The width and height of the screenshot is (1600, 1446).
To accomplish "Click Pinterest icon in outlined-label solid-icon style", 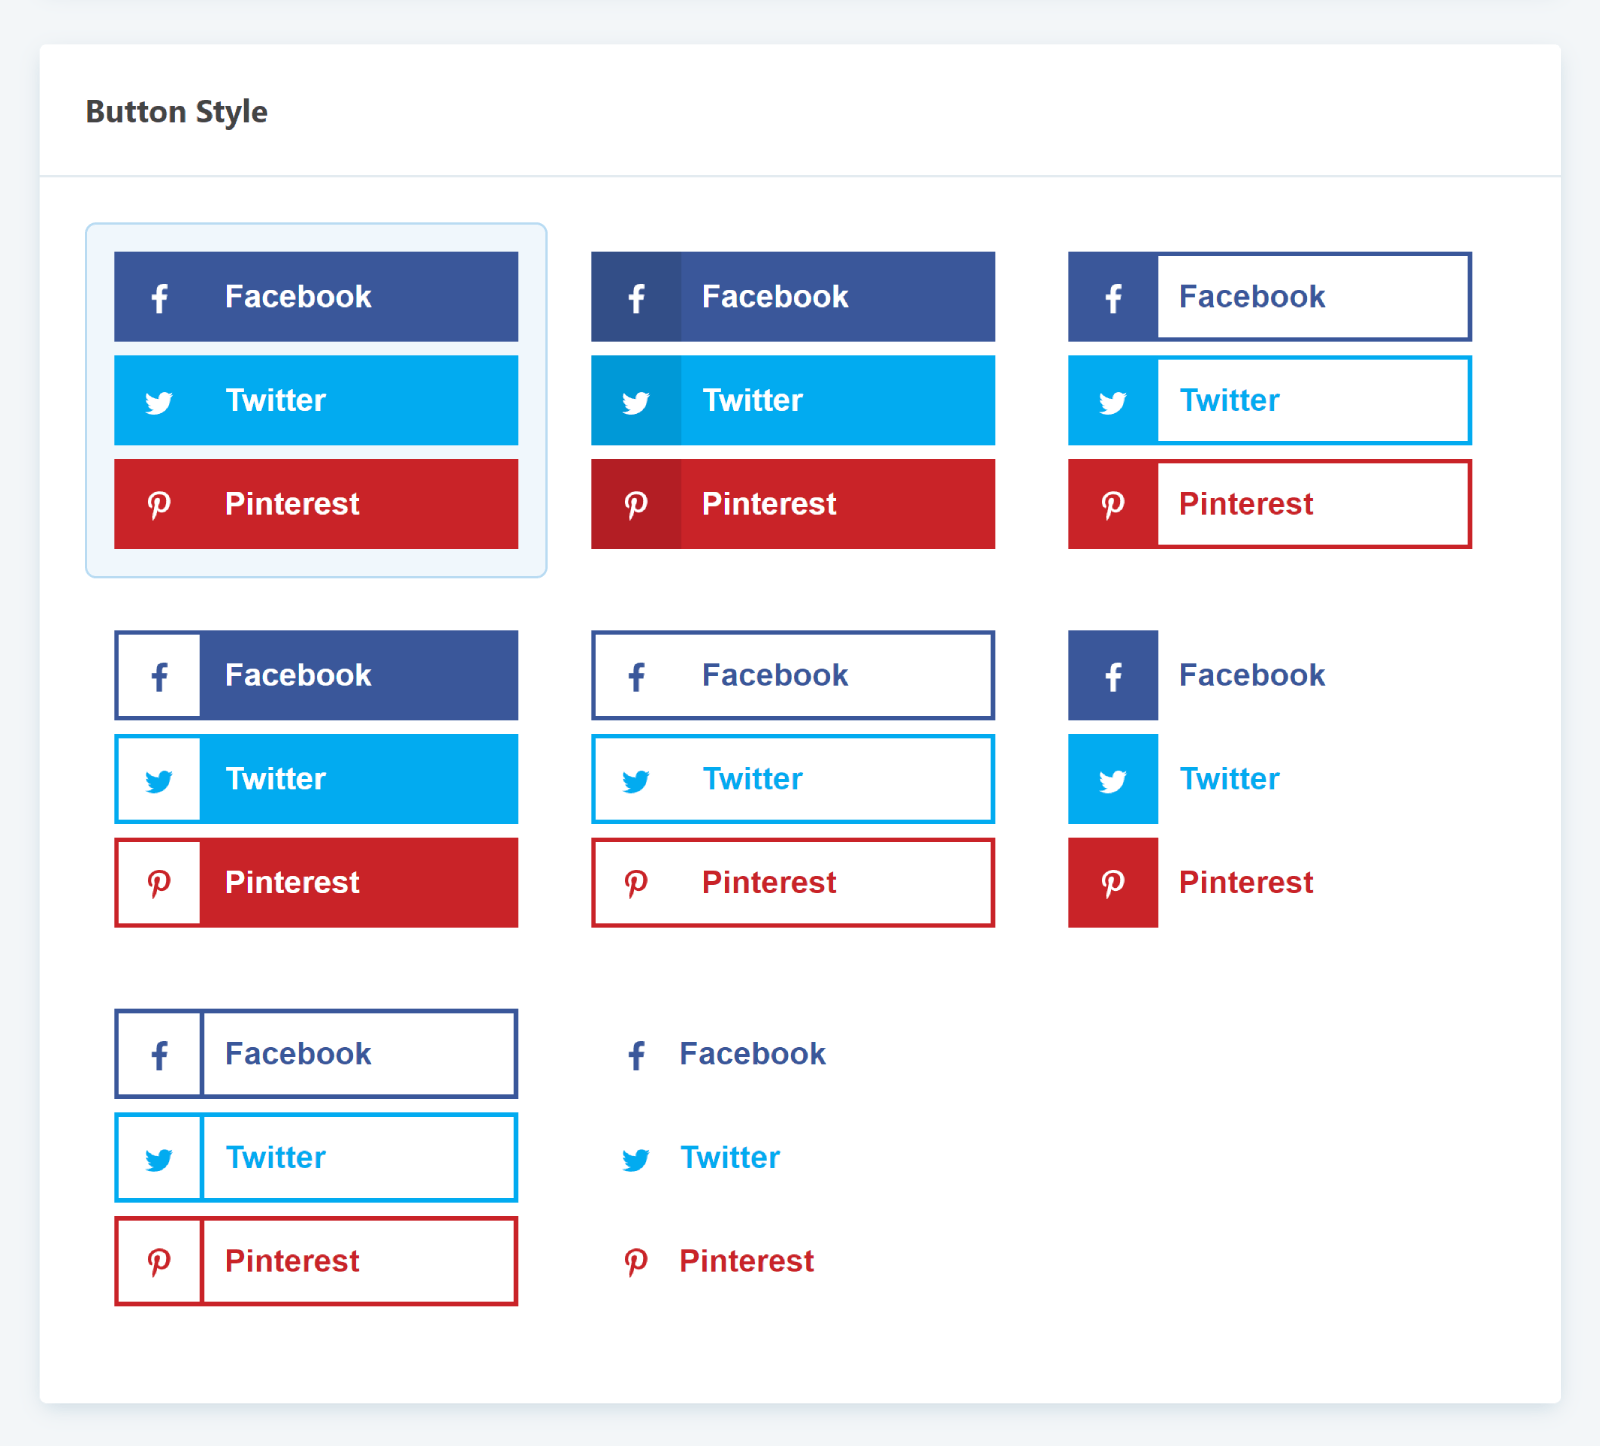I will point(1113,505).
